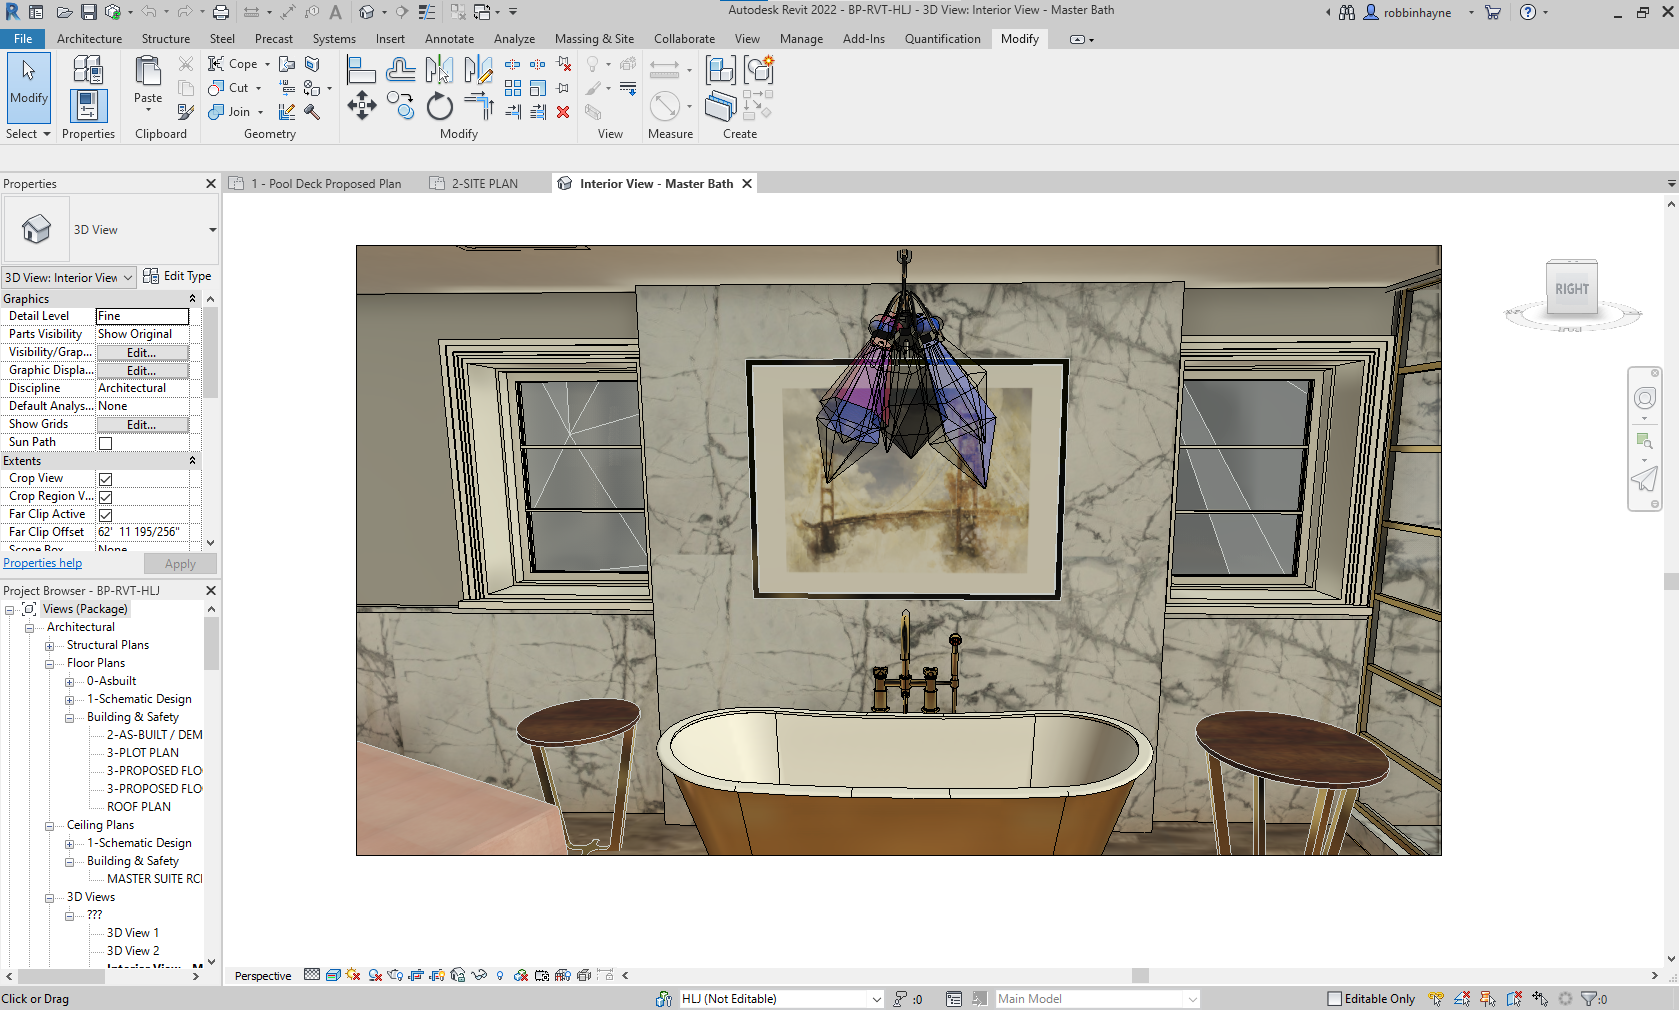
Task: Click the Detail Level value field
Action: (142, 316)
